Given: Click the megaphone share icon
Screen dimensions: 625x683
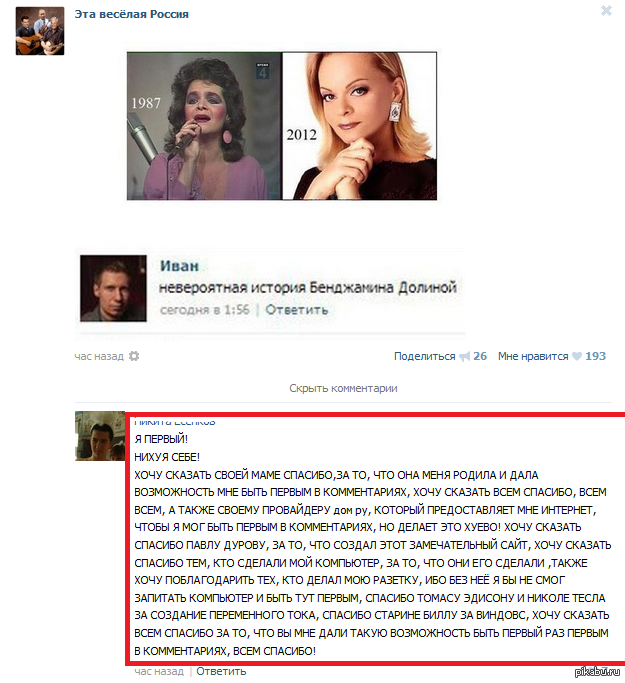Looking at the screenshot, I should click(464, 357).
